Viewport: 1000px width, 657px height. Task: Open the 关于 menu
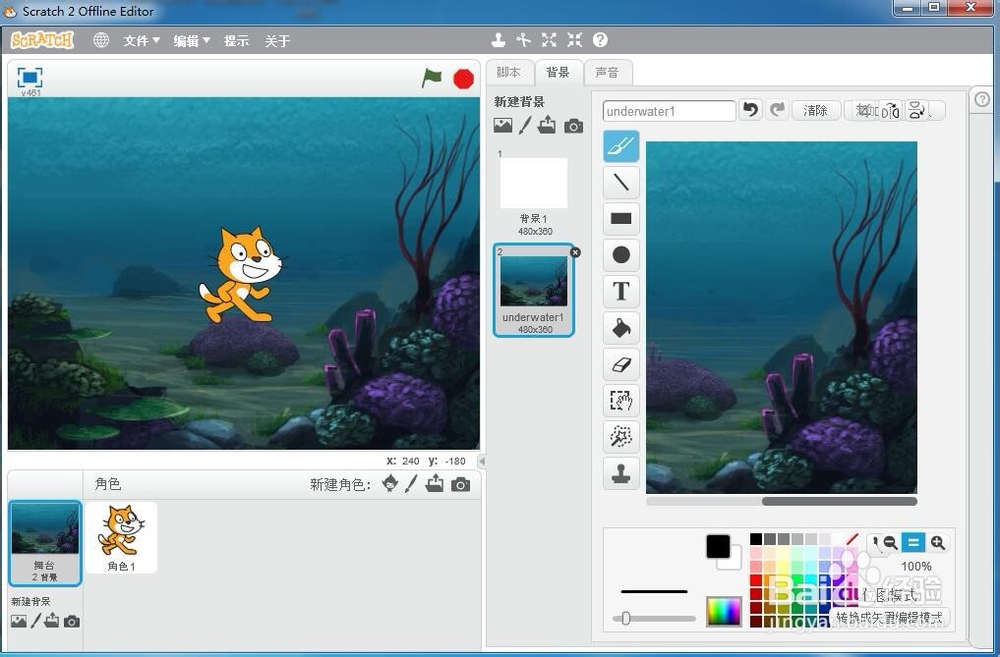[277, 41]
